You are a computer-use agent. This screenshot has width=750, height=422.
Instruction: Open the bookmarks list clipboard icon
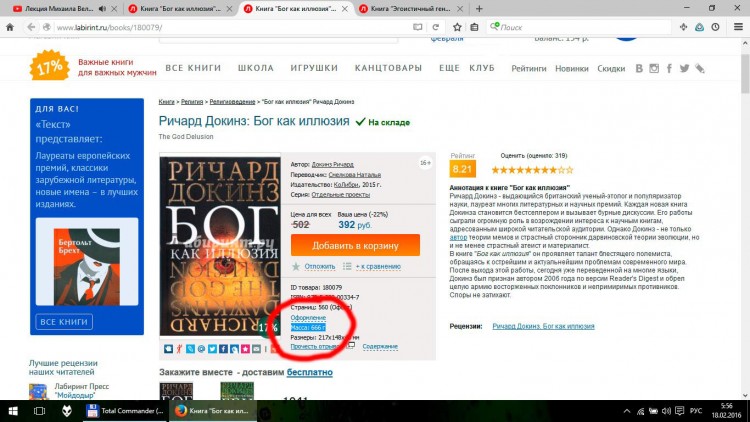(x=474, y=27)
